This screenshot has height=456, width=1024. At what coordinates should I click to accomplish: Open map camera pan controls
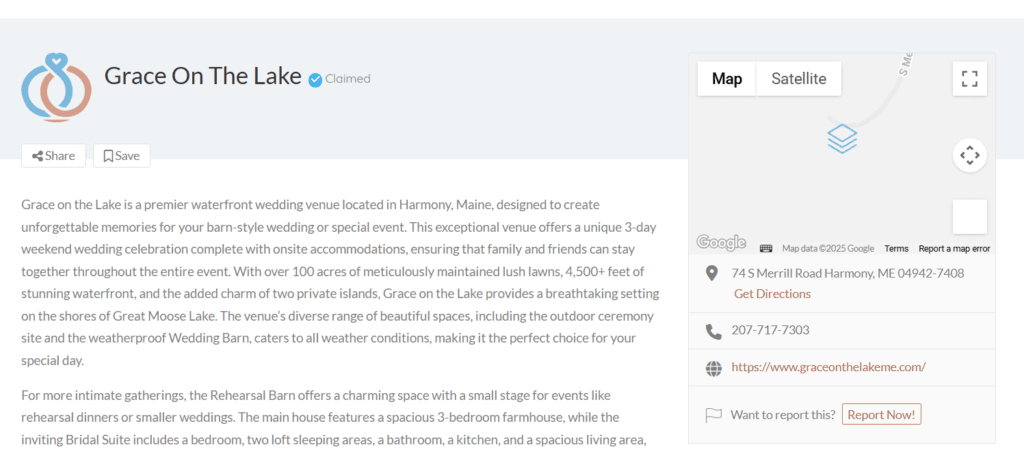tap(968, 154)
